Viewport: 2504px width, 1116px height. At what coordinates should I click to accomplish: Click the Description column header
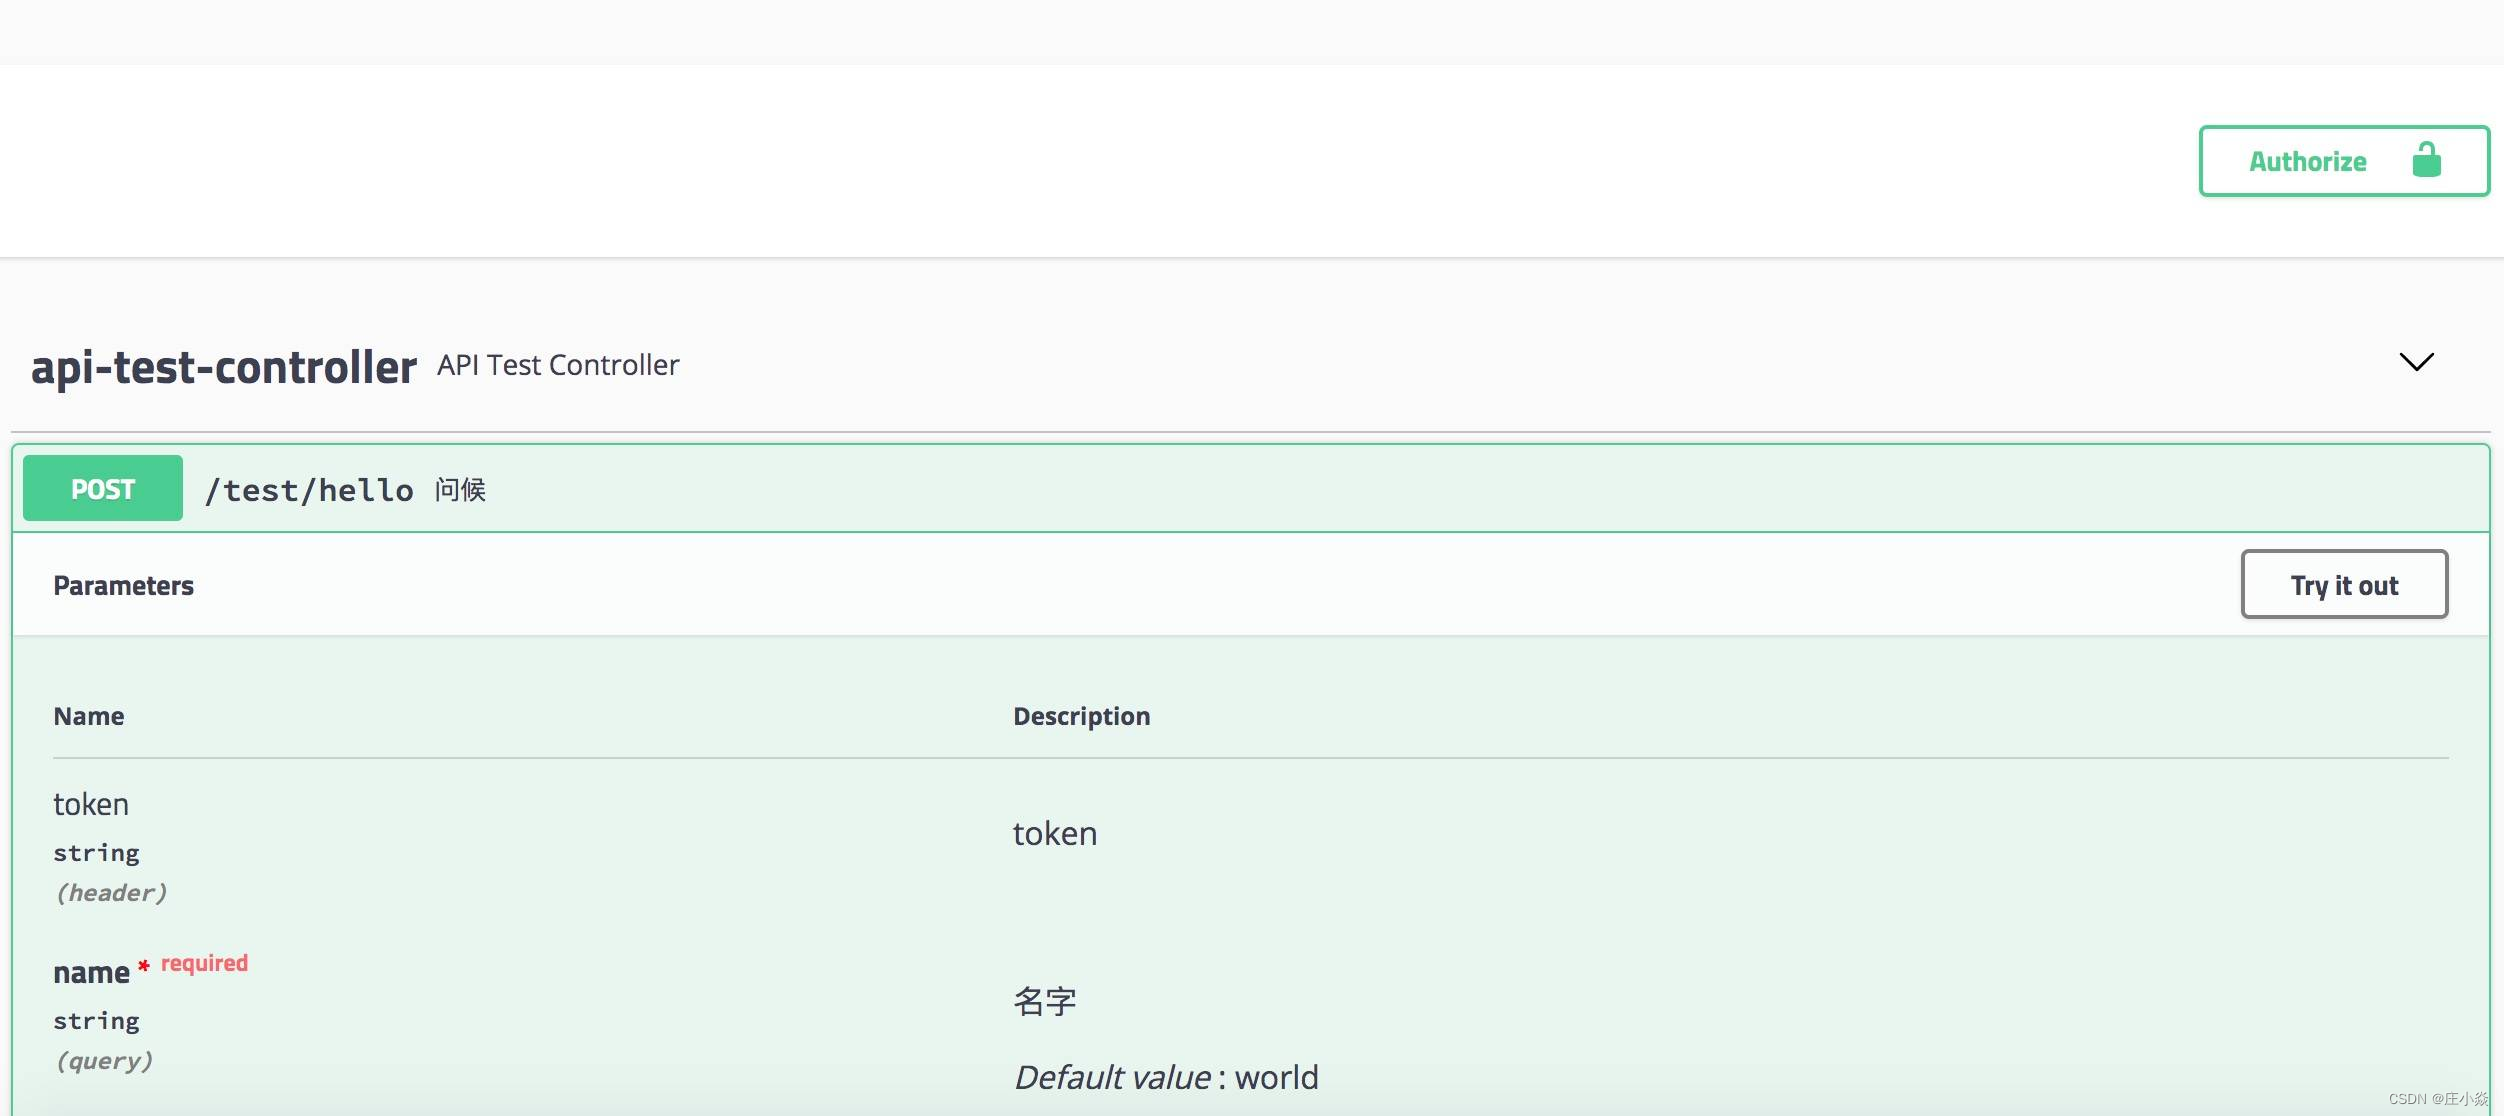tap(1081, 716)
